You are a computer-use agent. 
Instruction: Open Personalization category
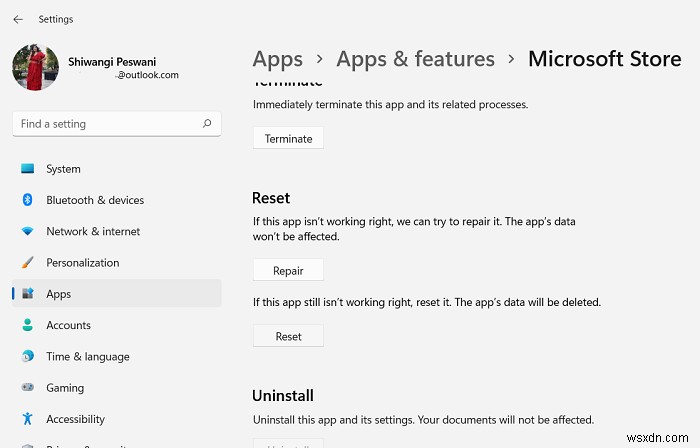click(x=83, y=263)
